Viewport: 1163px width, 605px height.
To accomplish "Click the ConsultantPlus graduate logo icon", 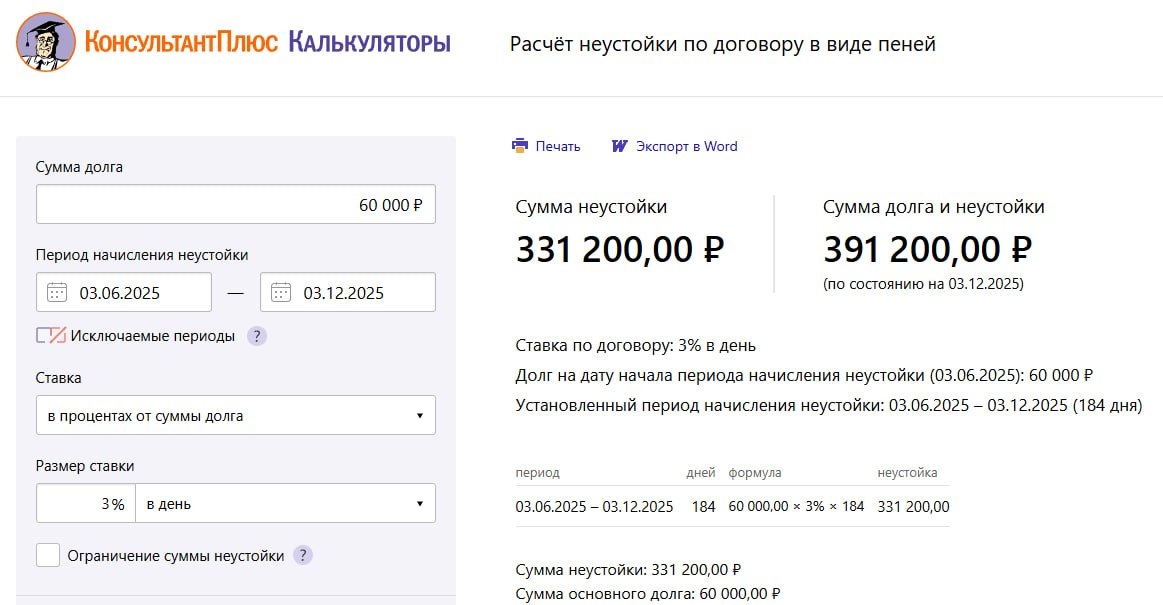I will coord(45,44).
